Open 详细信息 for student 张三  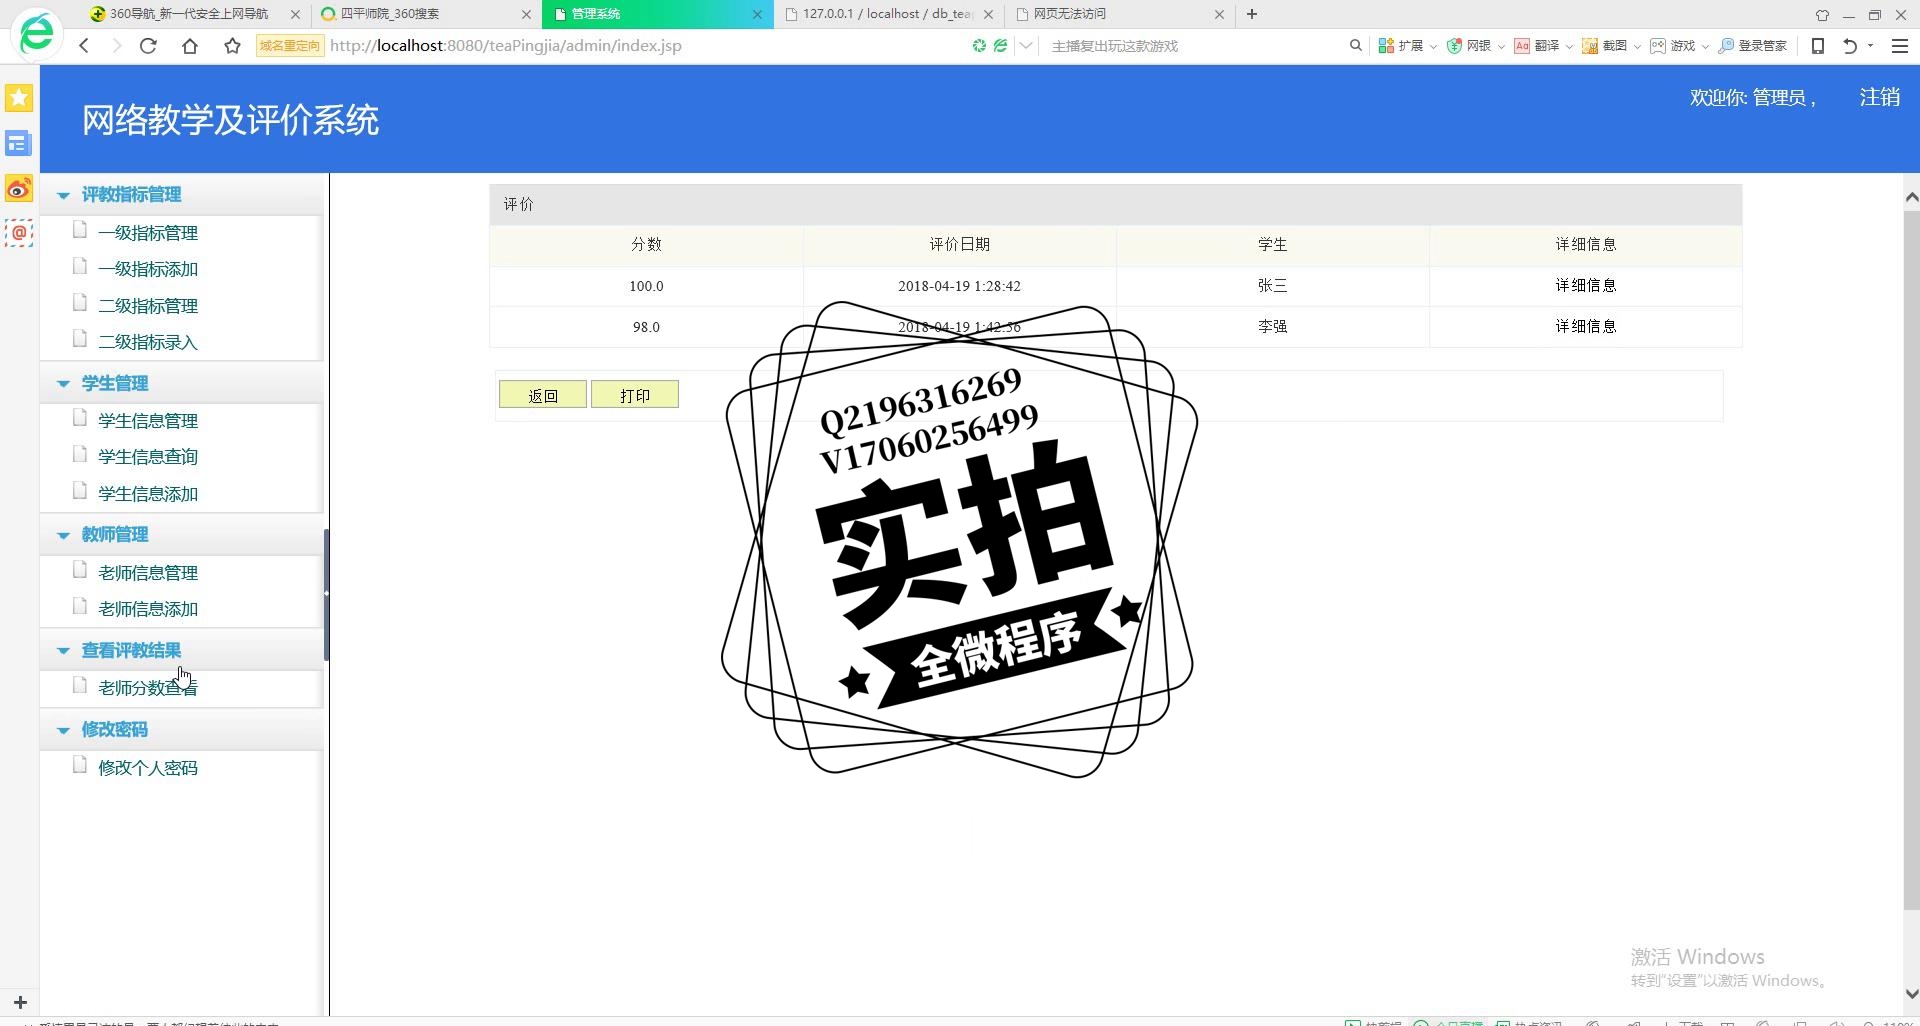1585,286
